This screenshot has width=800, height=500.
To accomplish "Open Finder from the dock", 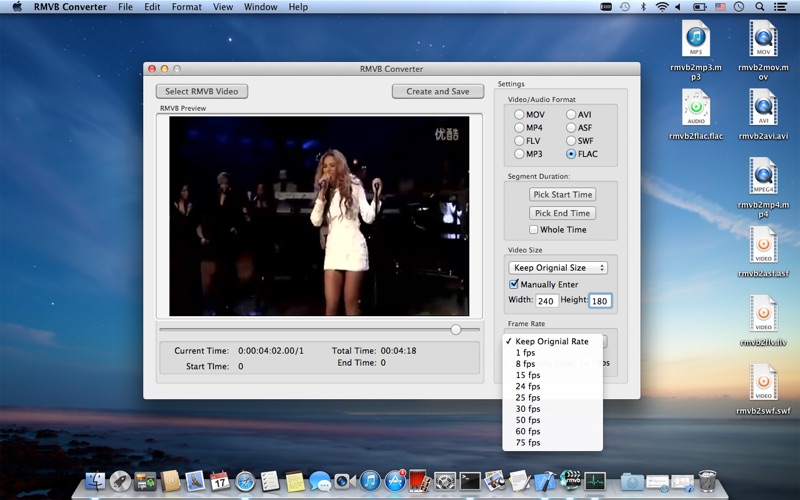I will point(95,481).
